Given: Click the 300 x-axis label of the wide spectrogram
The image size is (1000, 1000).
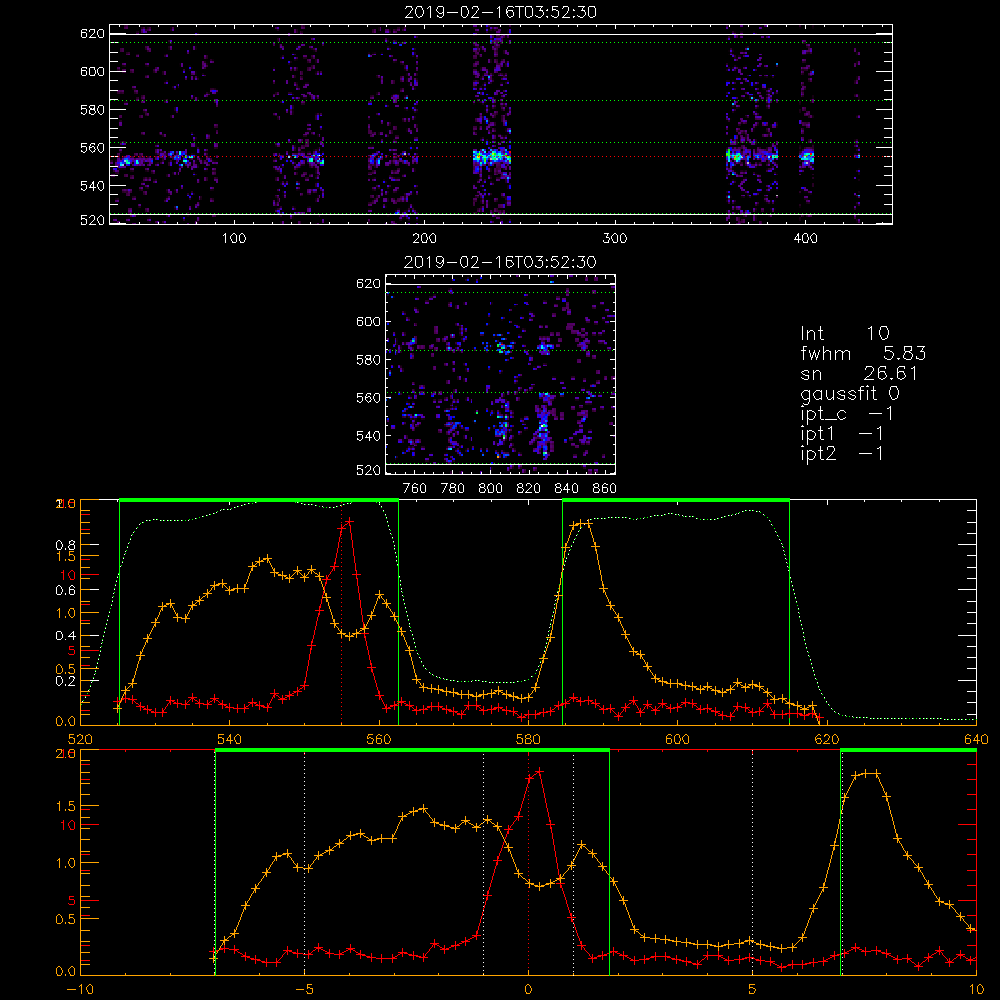Looking at the screenshot, I should [x=614, y=239].
